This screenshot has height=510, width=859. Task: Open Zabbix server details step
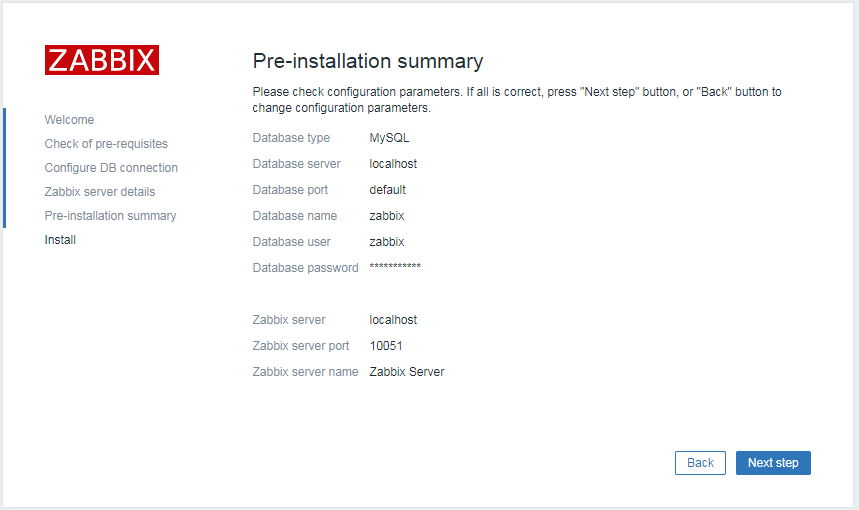[x=100, y=192]
